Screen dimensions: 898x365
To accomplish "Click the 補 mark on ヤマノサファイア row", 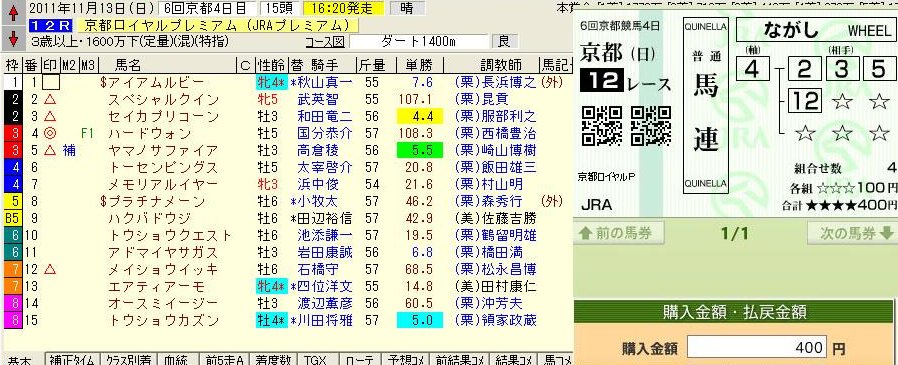I will tap(70, 151).
